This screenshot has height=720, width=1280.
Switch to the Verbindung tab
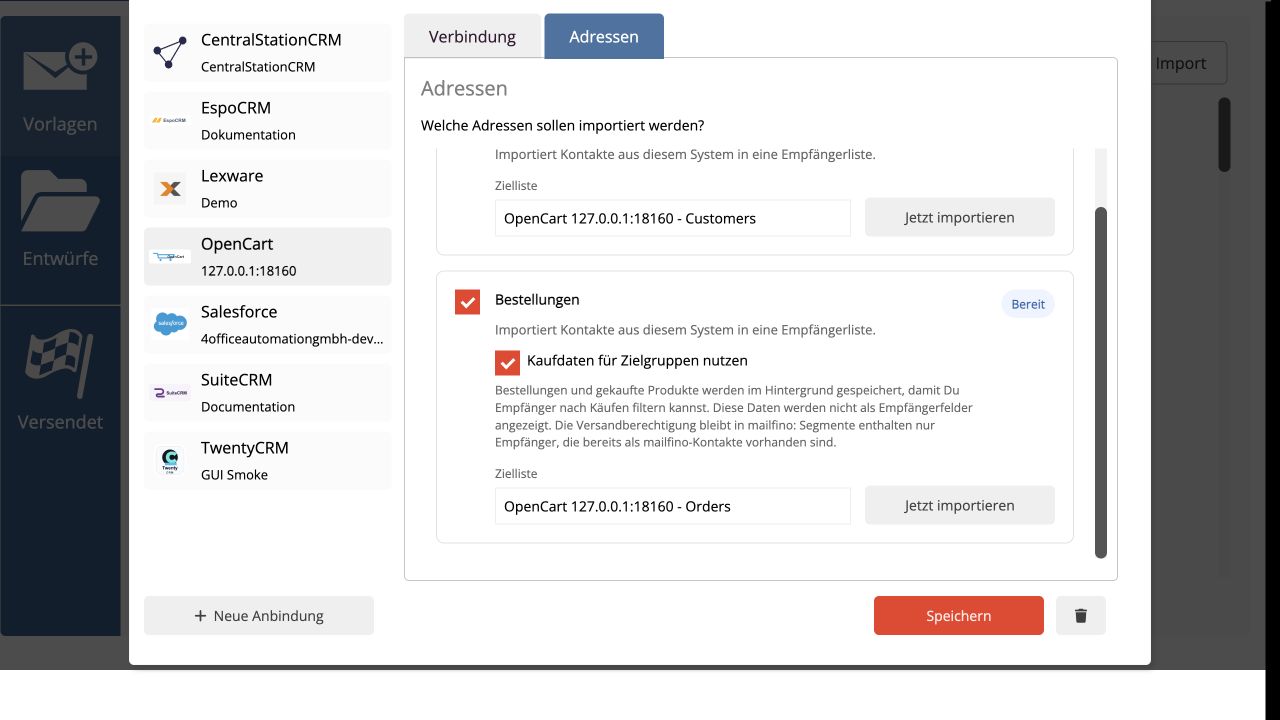click(472, 37)
